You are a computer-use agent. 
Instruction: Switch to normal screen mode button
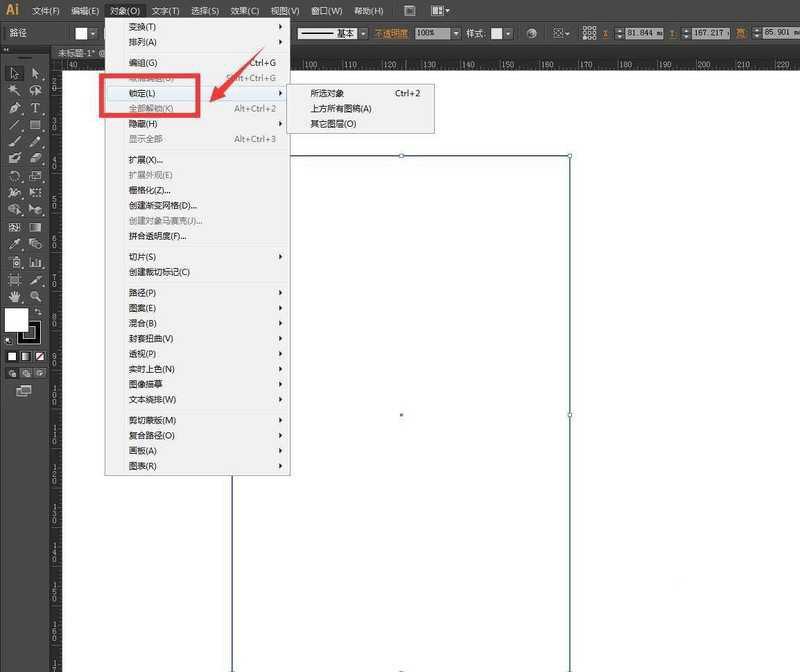click(23, 389)
